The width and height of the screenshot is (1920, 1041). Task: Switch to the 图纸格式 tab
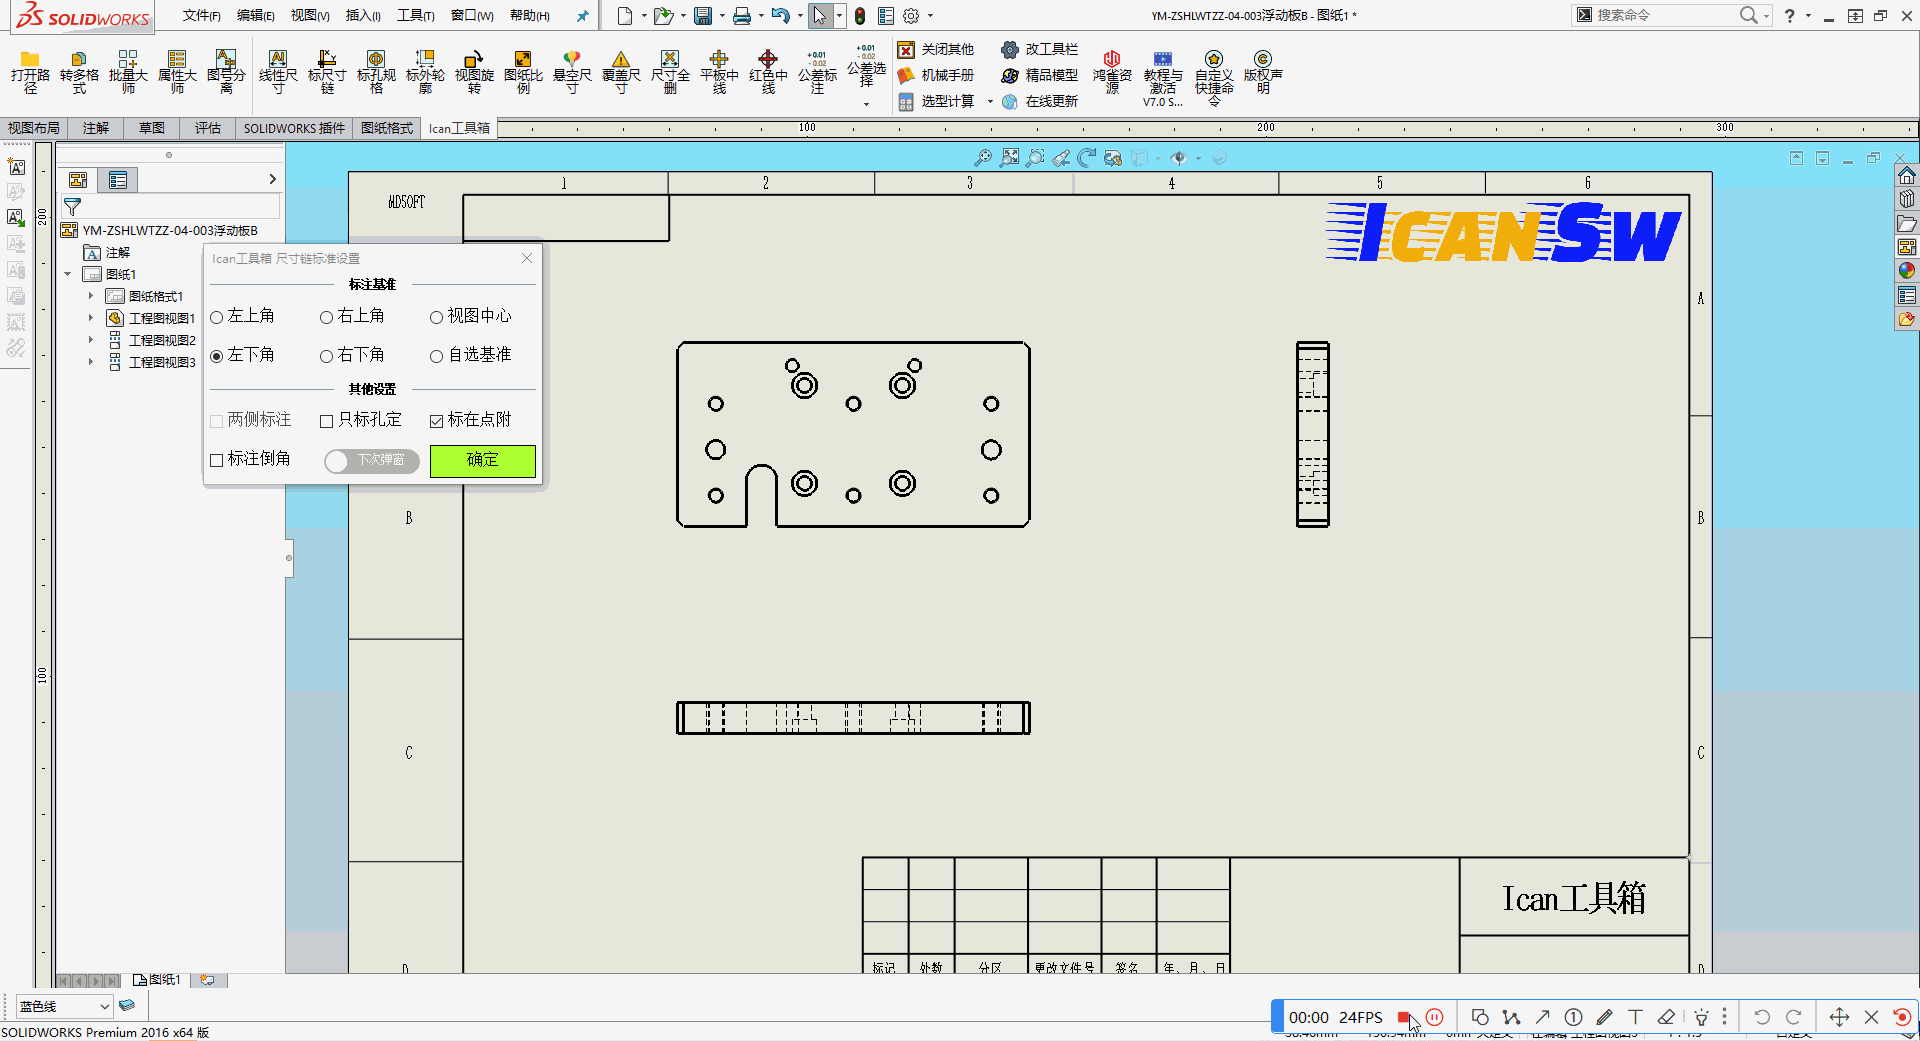pos(387,128)
